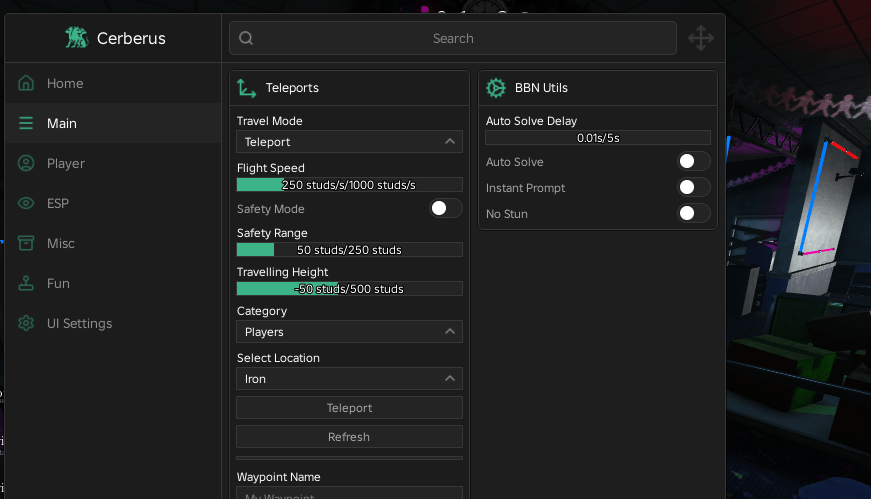
Task: Click the Waypoint Name input field
Action: tap(349, 493)
